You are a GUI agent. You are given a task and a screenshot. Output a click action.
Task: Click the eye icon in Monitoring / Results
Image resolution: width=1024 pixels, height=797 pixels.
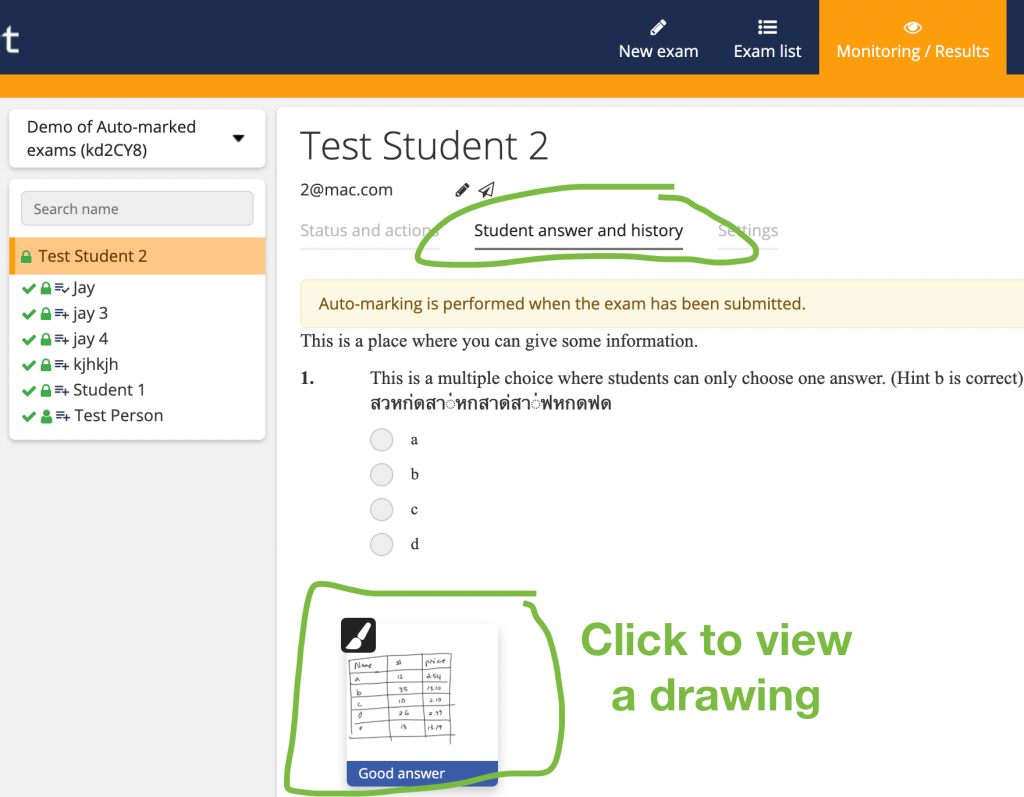tap(912, 27)
